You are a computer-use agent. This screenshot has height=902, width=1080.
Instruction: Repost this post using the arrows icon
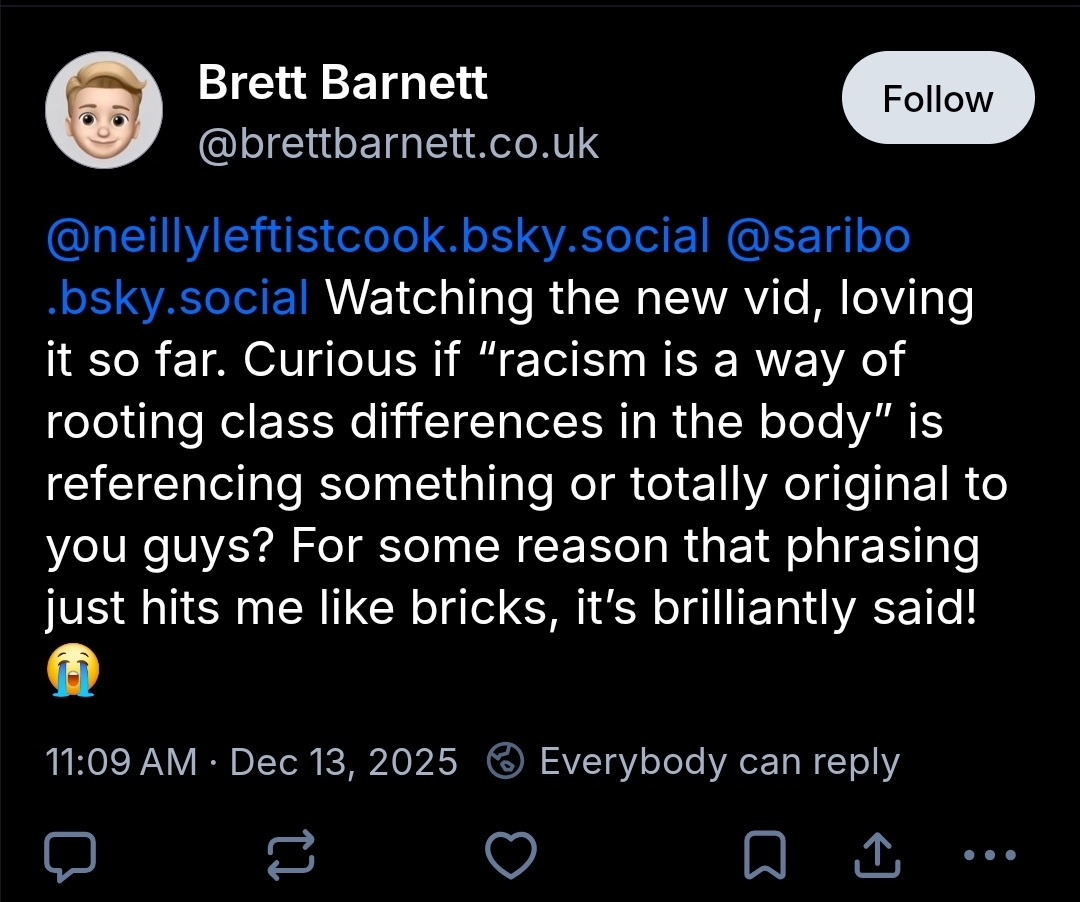(291, 855)
